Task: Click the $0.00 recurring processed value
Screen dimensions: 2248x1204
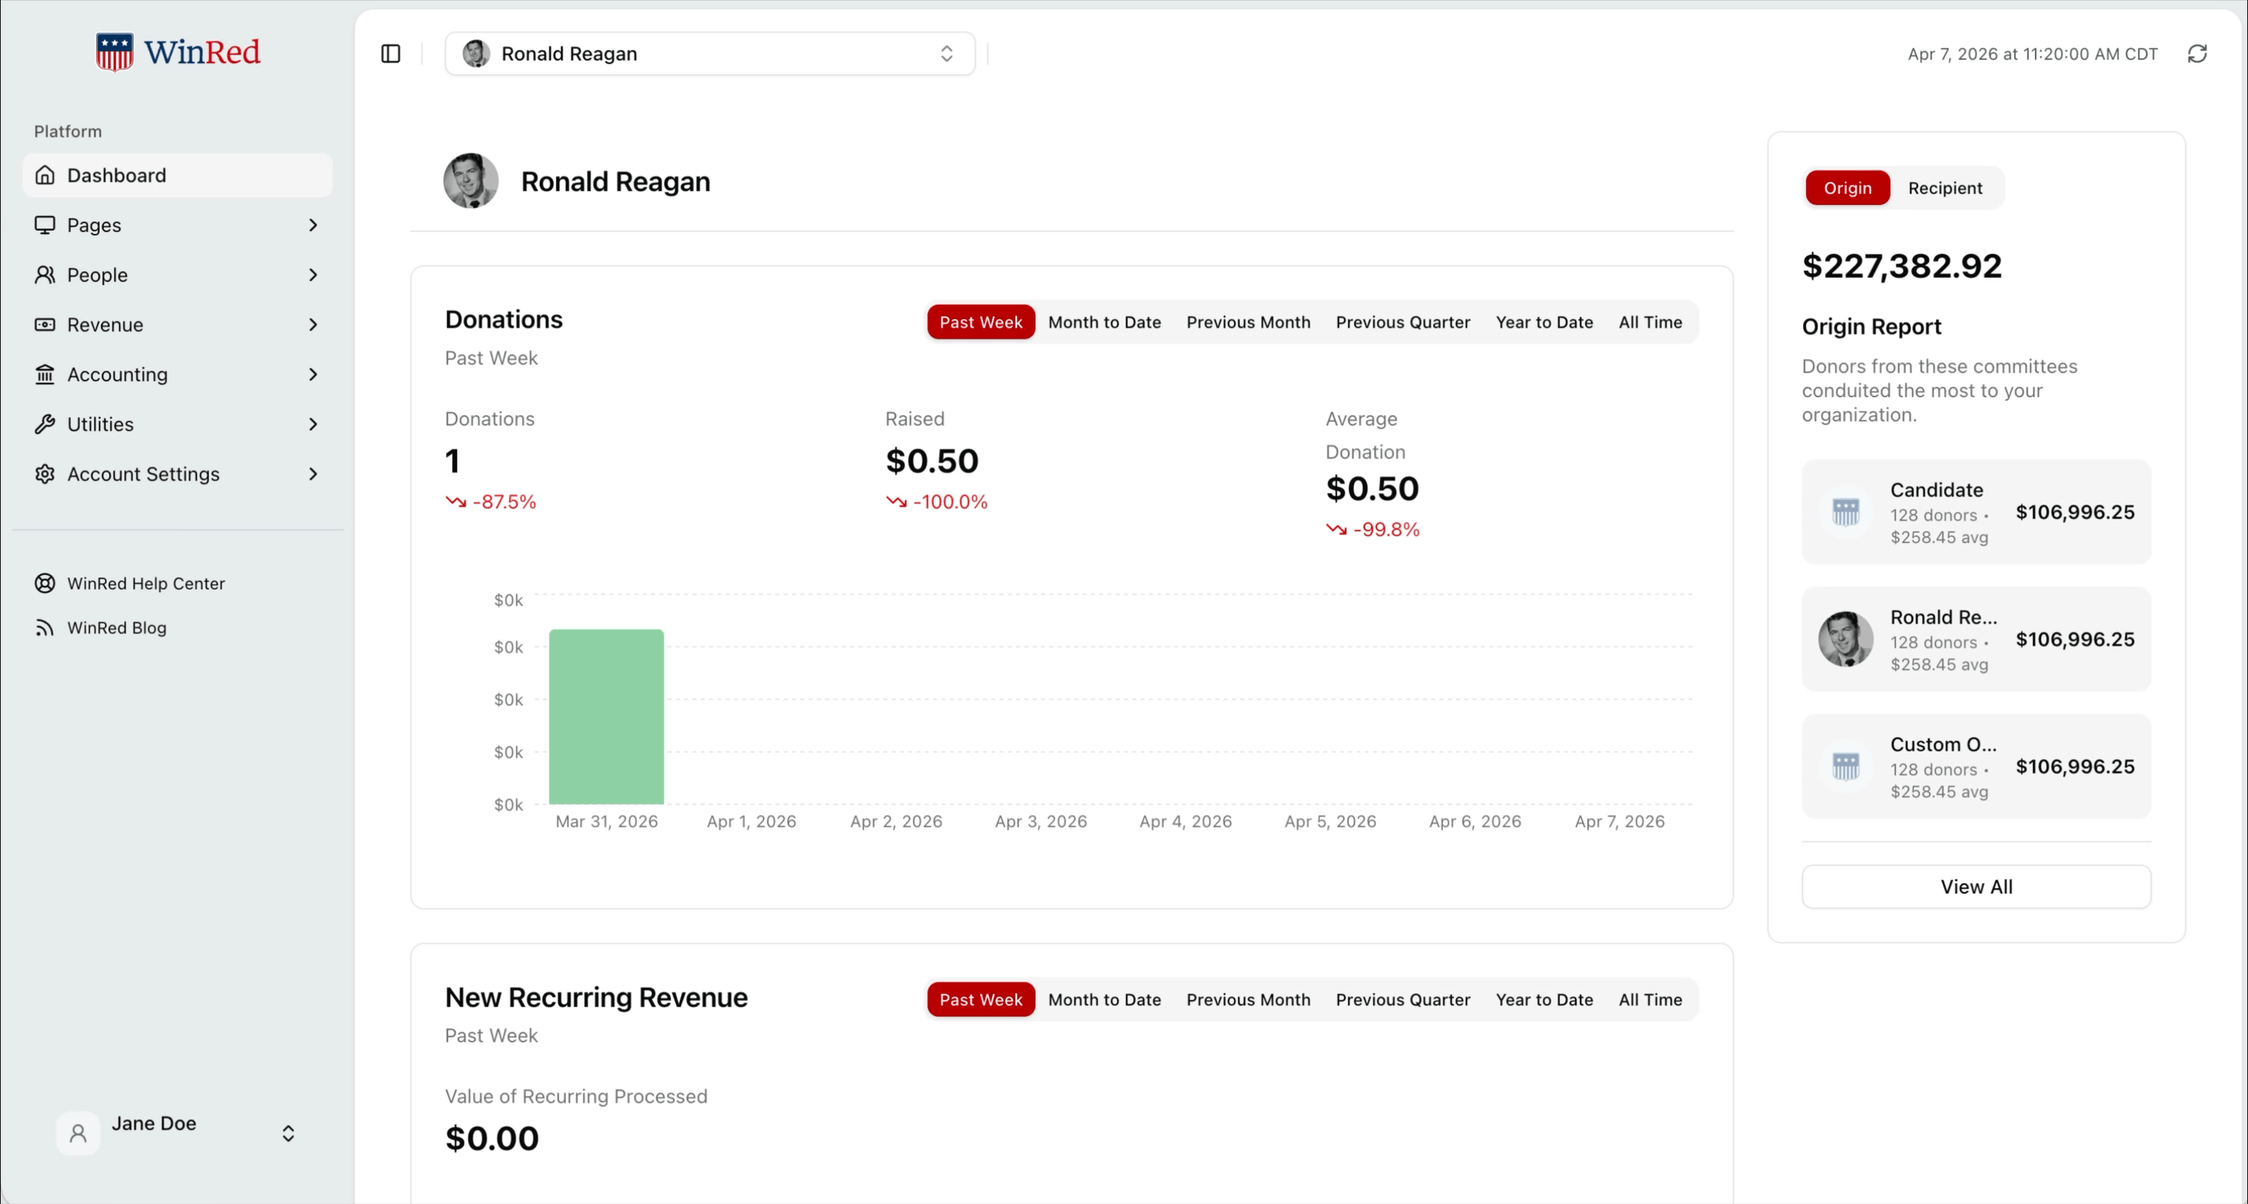Action: pos(492,1138)
